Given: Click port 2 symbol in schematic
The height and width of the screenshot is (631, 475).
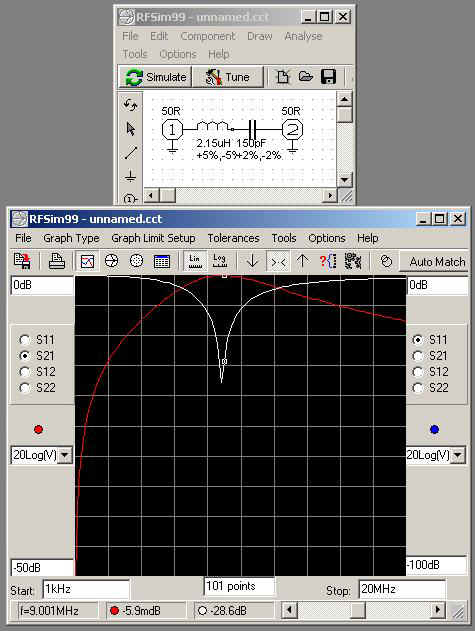Looking at the screenshot, I should (x=292, y=130).
